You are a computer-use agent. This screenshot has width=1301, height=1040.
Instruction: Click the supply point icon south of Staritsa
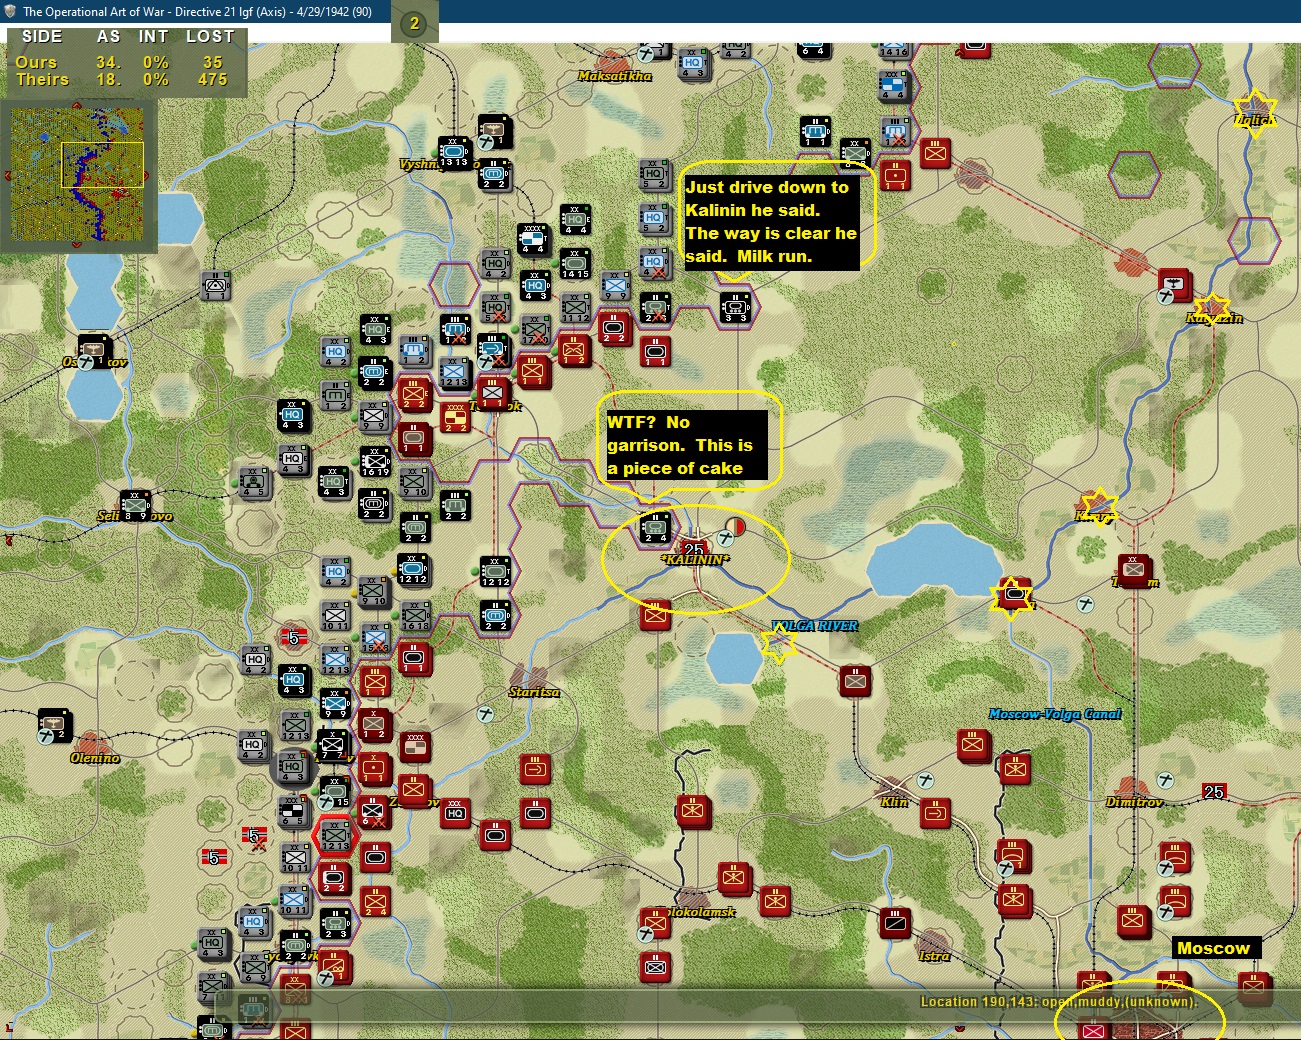click(x=486, y=714)
